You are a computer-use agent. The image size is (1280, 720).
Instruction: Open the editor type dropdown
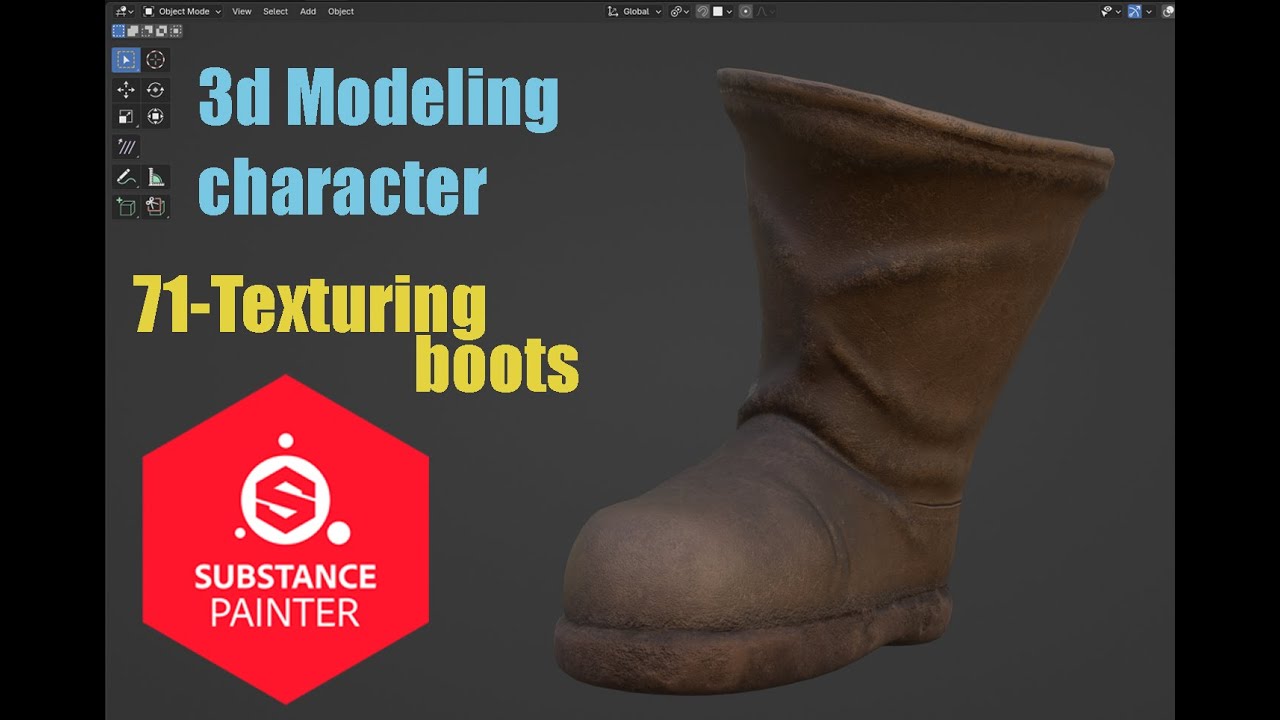(x=124, y=11)
